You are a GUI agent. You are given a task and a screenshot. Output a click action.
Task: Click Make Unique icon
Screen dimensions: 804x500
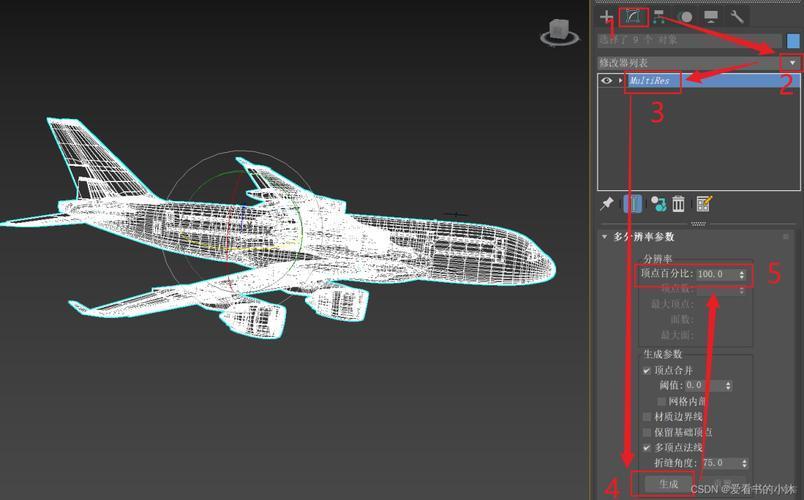click(x=658, y=203)
